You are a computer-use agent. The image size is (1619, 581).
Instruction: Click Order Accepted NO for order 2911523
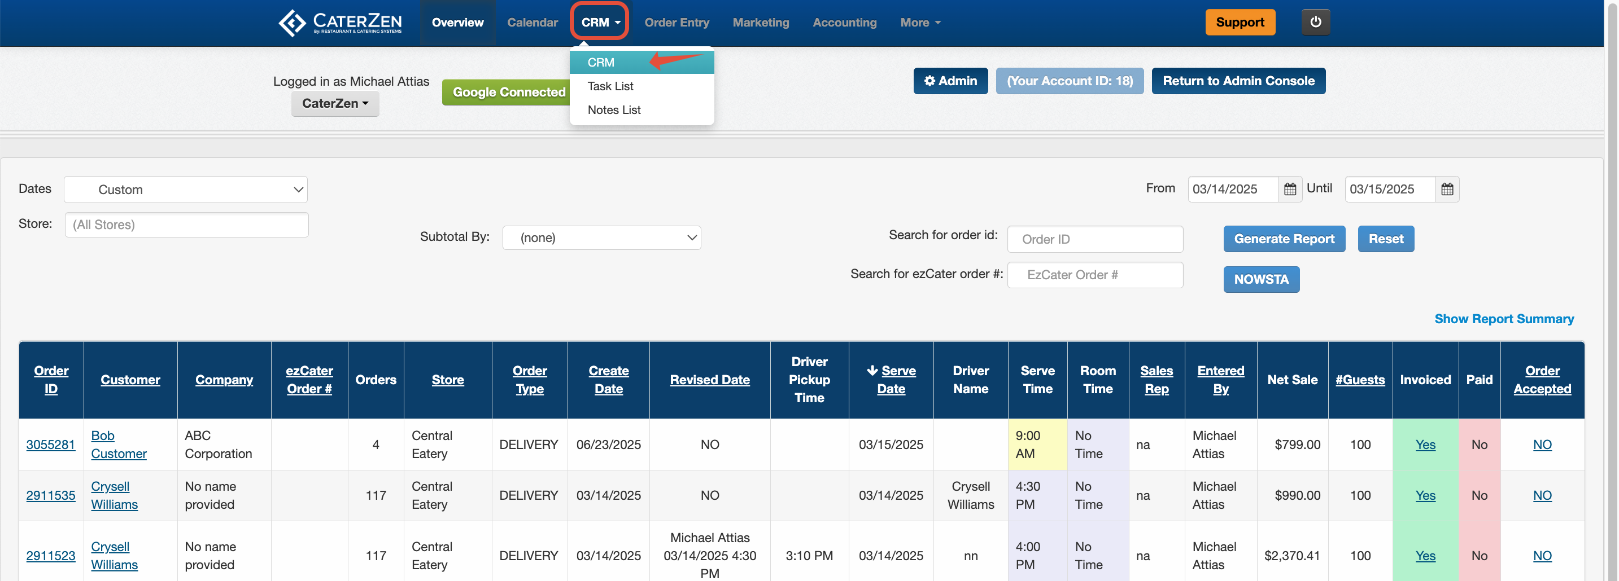[x=1542, y=556]
